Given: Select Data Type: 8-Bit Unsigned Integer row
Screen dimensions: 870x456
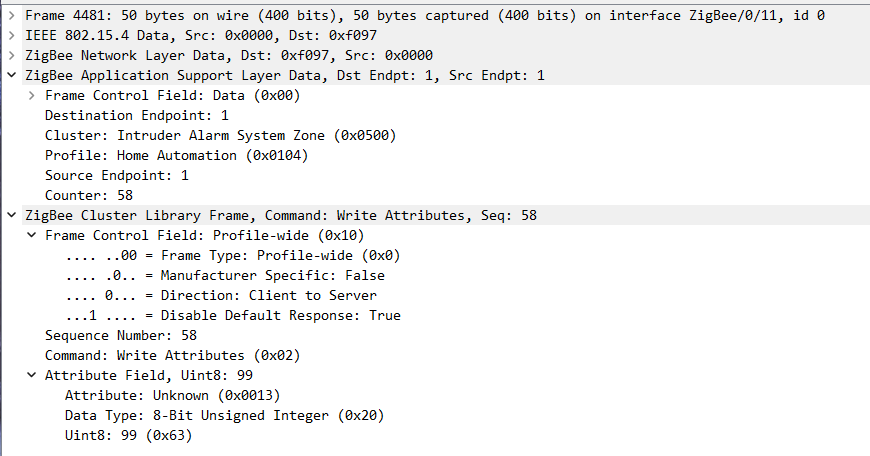Looking at the screenshot, I should (224, 416).
